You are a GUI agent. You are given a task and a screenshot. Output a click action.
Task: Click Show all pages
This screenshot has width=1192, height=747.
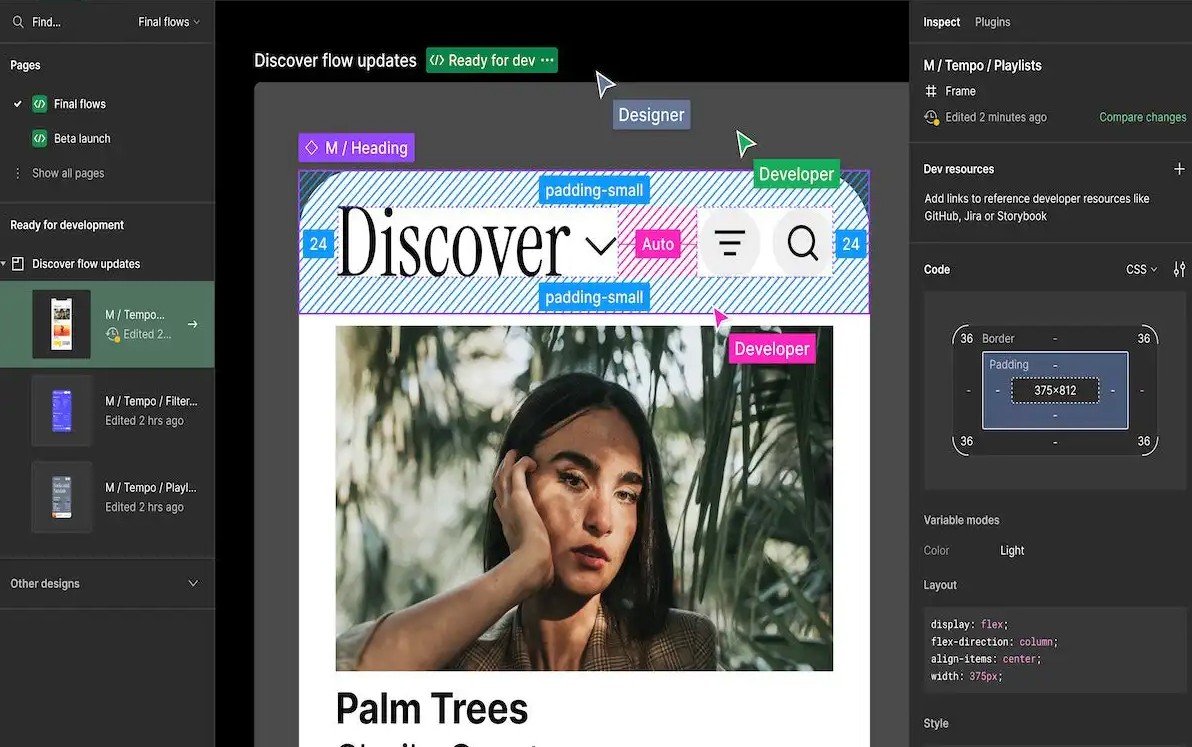click(67, 173)
